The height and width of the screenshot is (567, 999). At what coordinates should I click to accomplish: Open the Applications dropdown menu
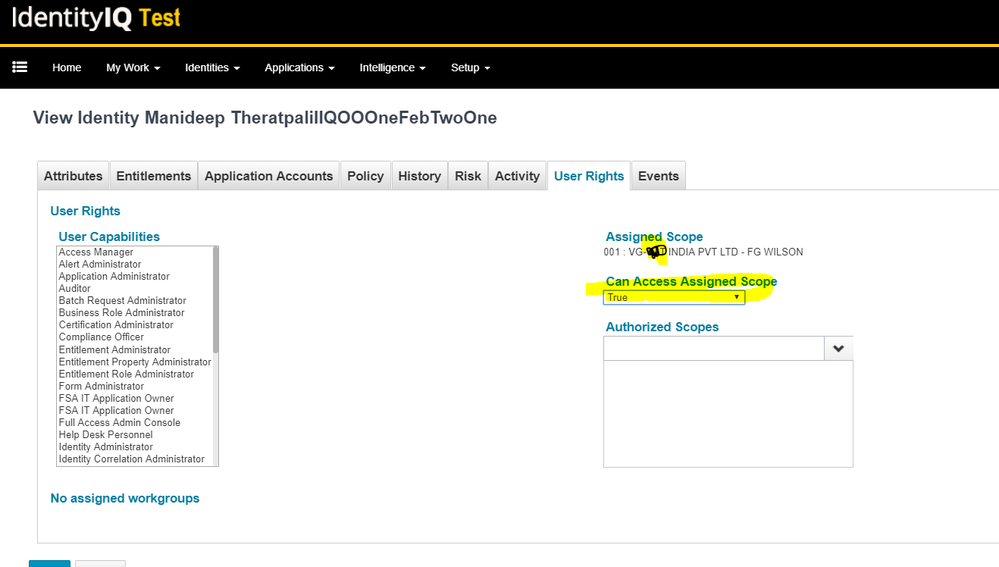click(299, 68)
